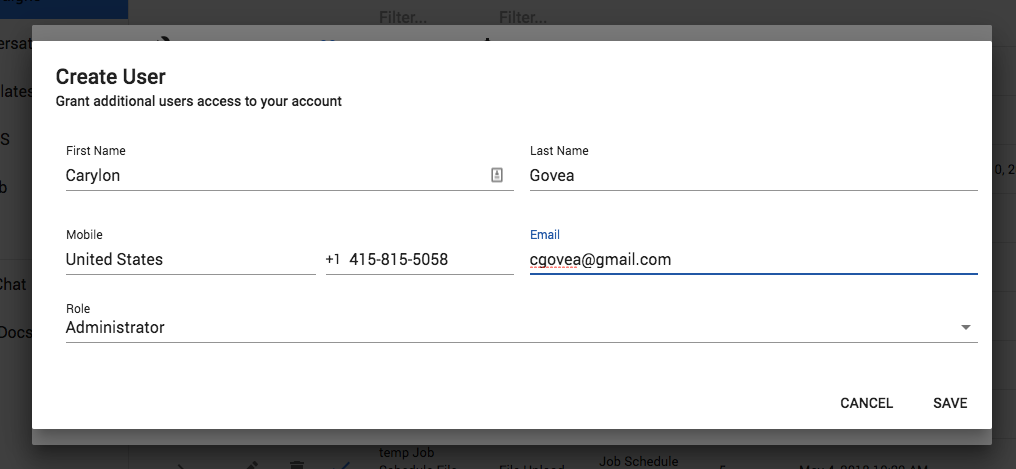Click the first Filter... box behind dialog
This screenshot has height=469, width=1016.
tap(403, 17)
